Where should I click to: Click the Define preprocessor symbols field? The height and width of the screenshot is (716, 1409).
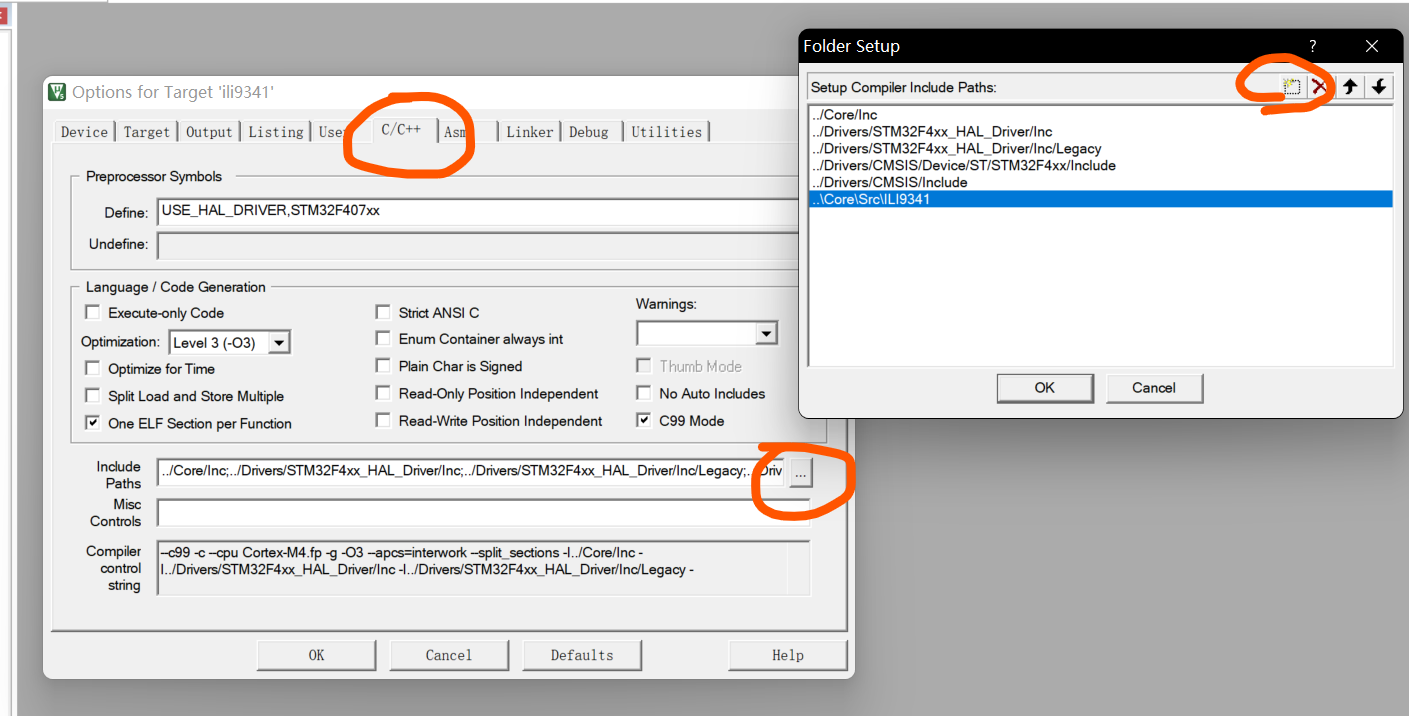[480, 212]
